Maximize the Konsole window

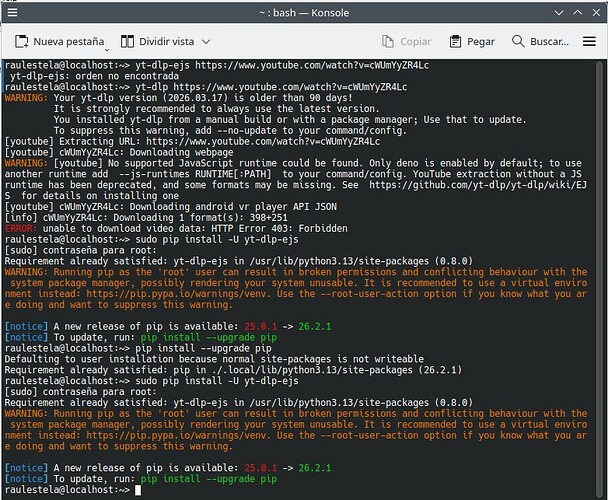point(578,12)
